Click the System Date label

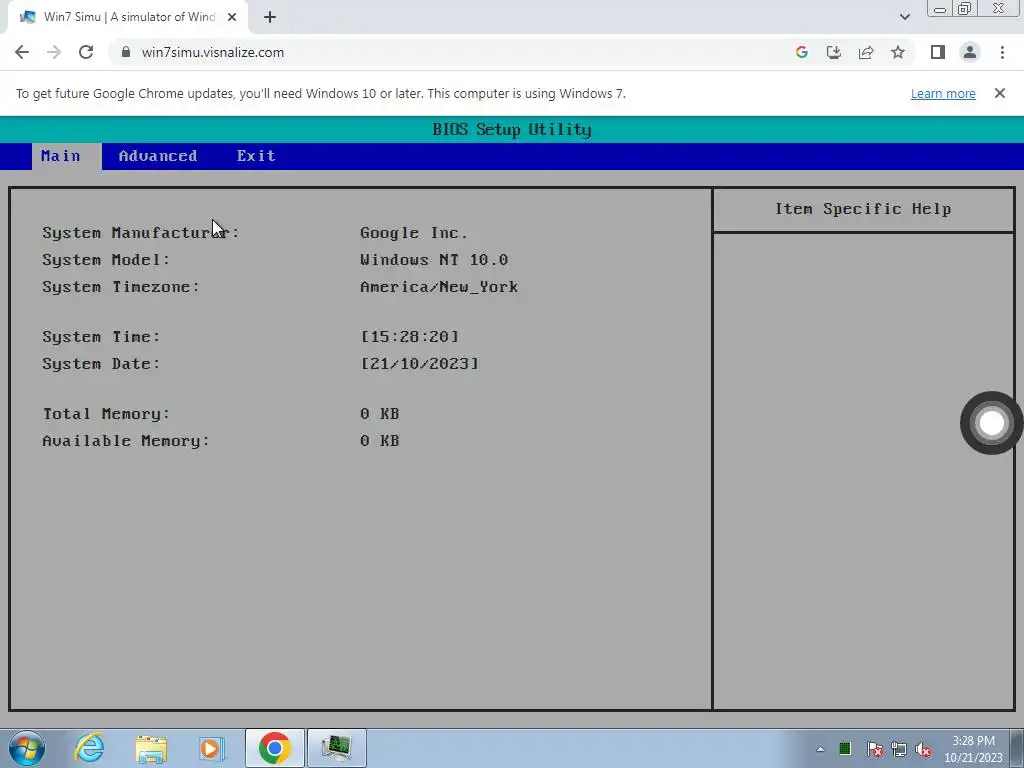(x=101, y=364)
